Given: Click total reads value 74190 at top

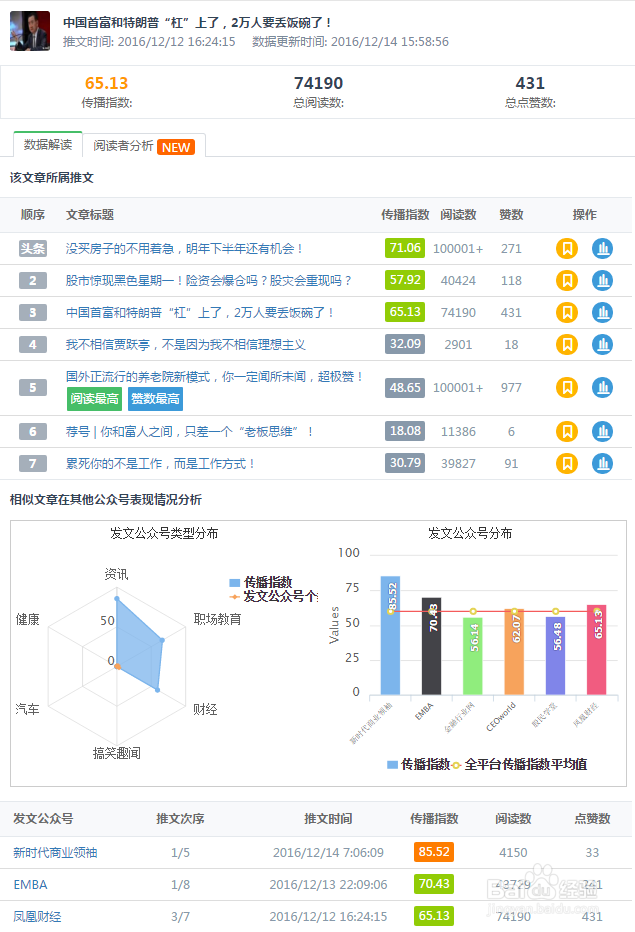Looking at the screenshot, I should (x=319, y=83).
